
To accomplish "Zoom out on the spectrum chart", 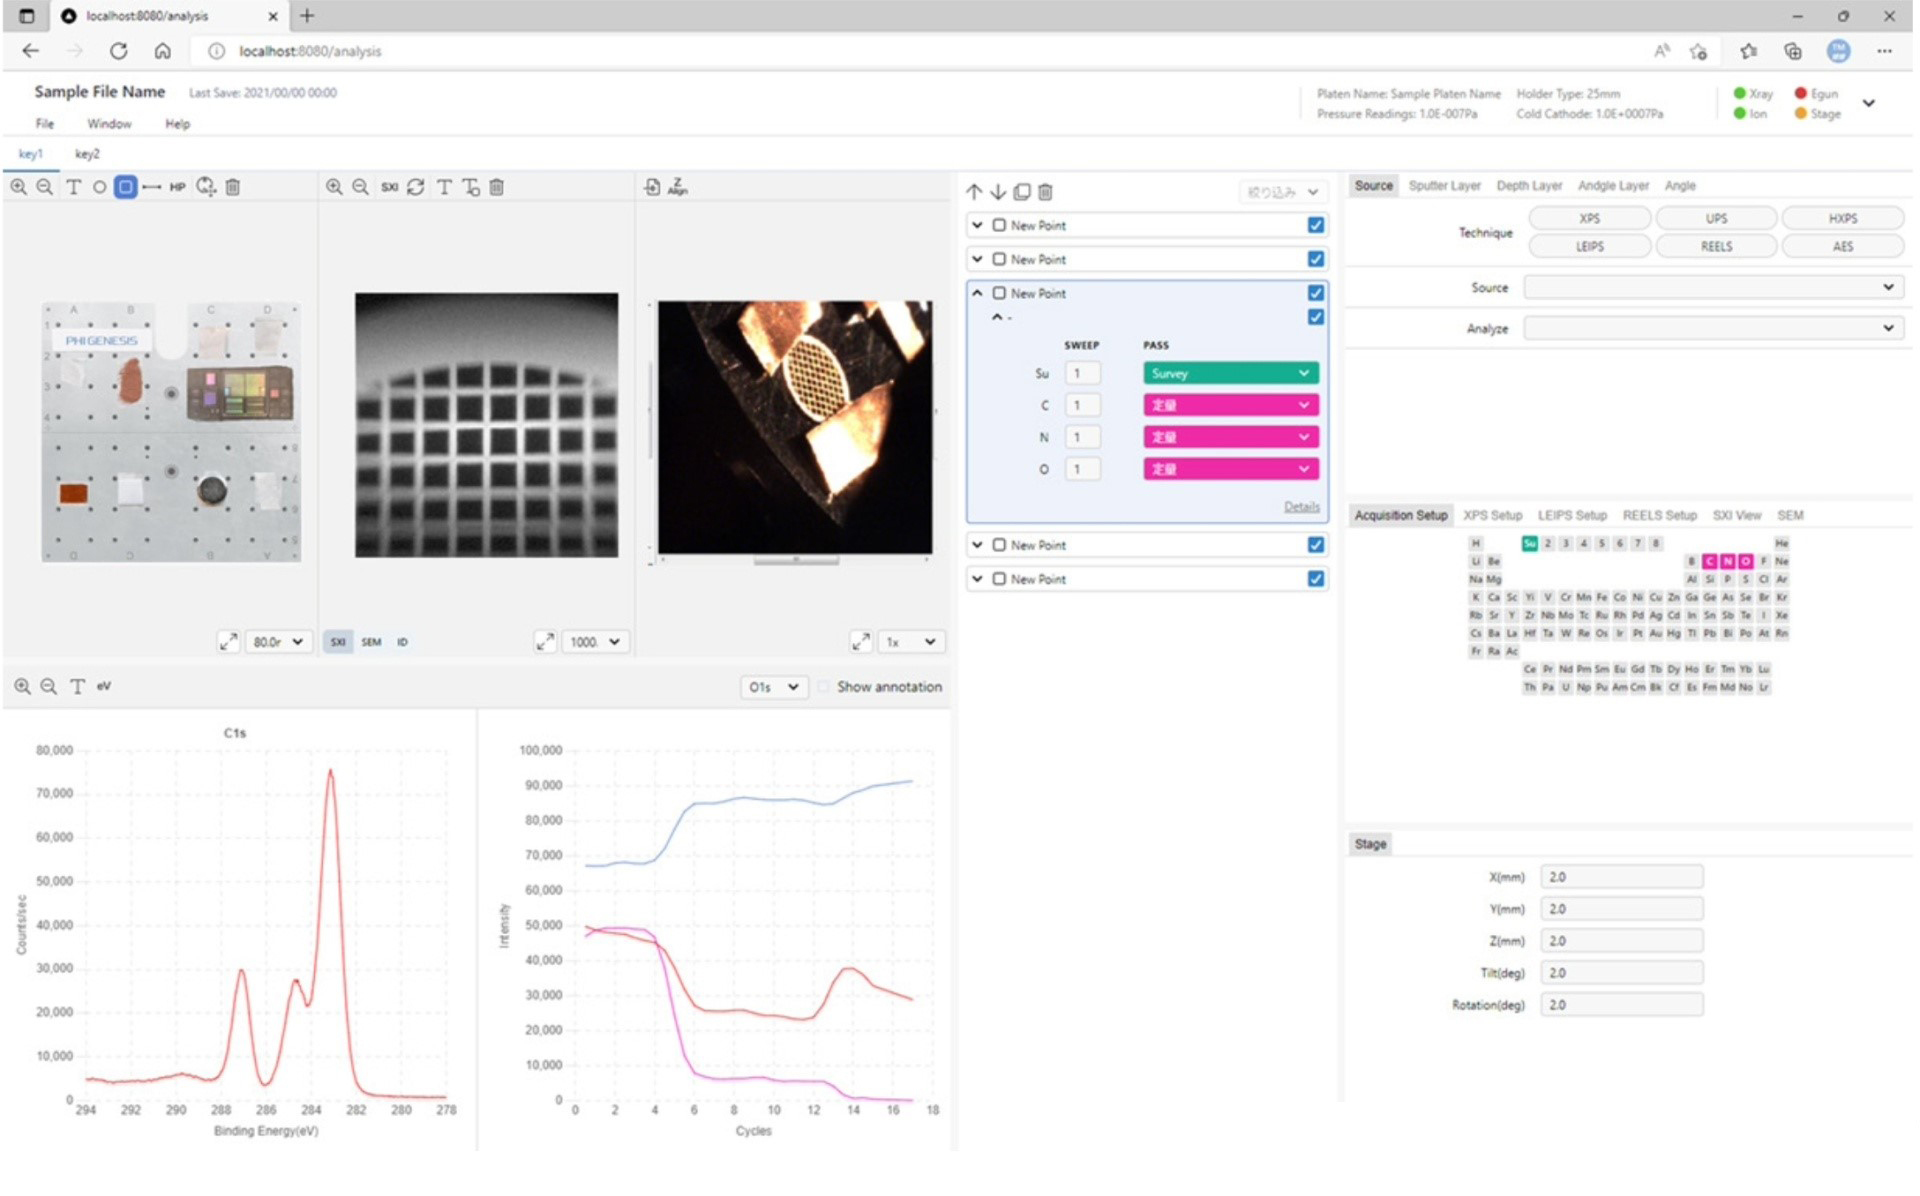I will (48, 687).
